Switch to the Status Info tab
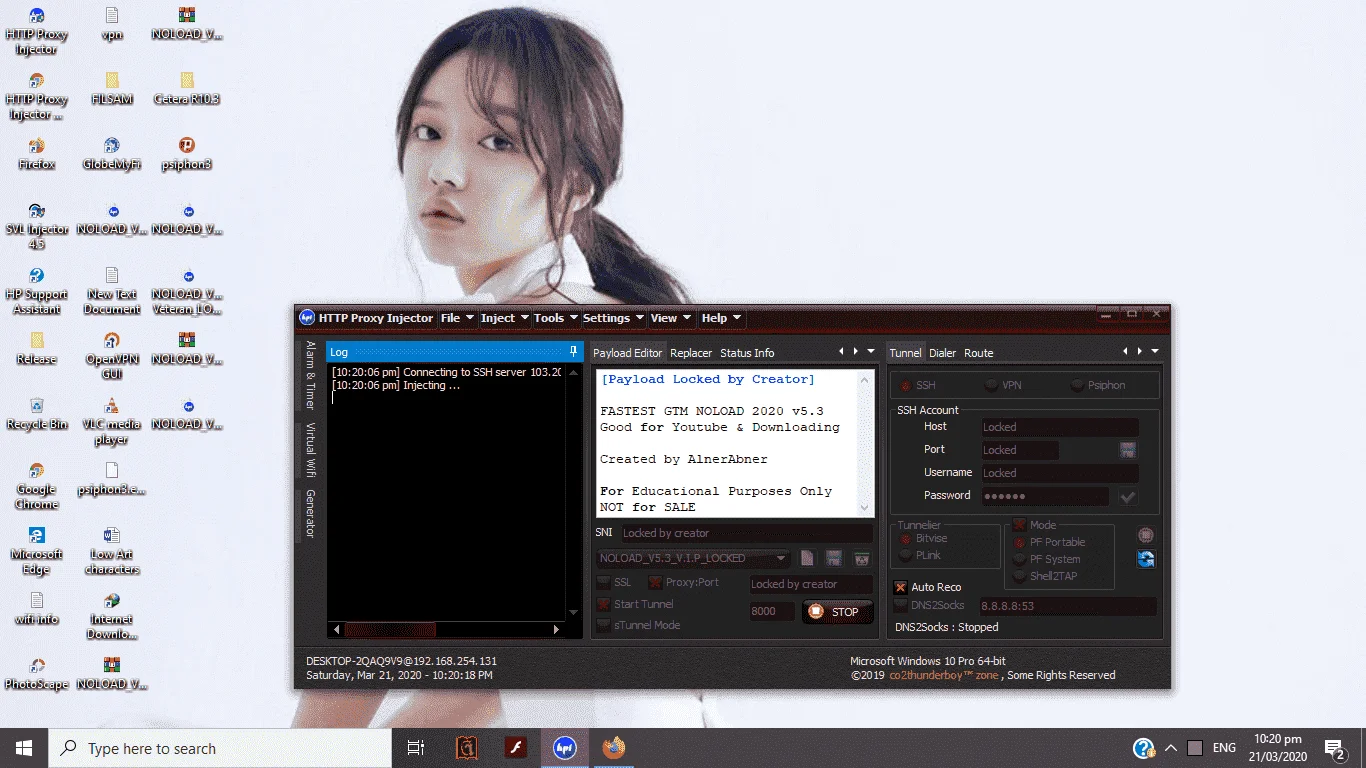Viewport: 1366px width, 768px height. 747,353
